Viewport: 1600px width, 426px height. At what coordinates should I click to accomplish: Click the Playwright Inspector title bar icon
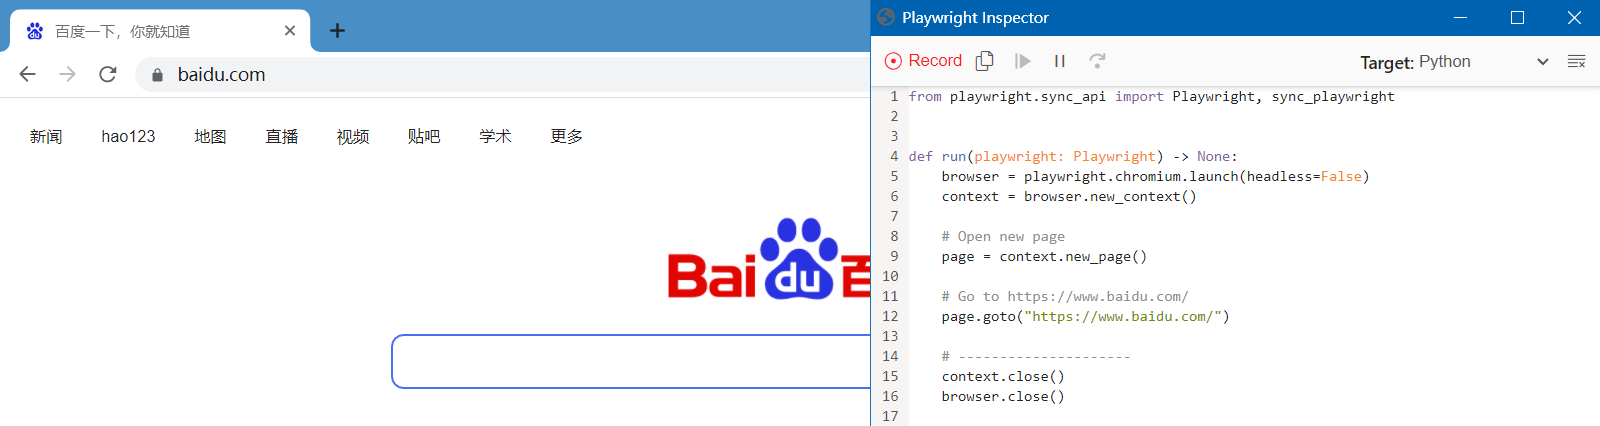click(886, 17)
